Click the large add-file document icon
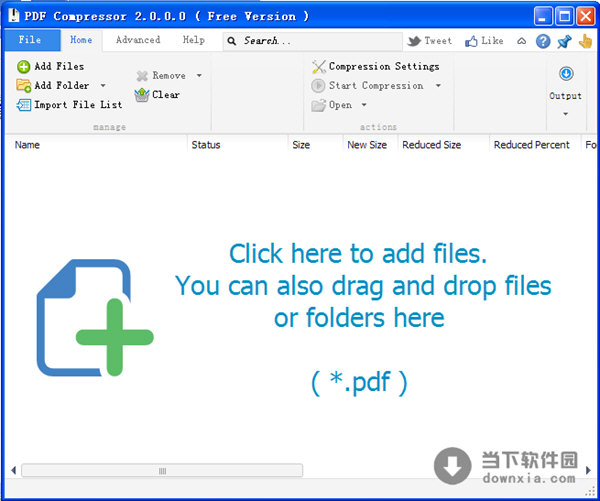Screen dimensions: 600x501 pyautogui.click(x=95, y=317)
